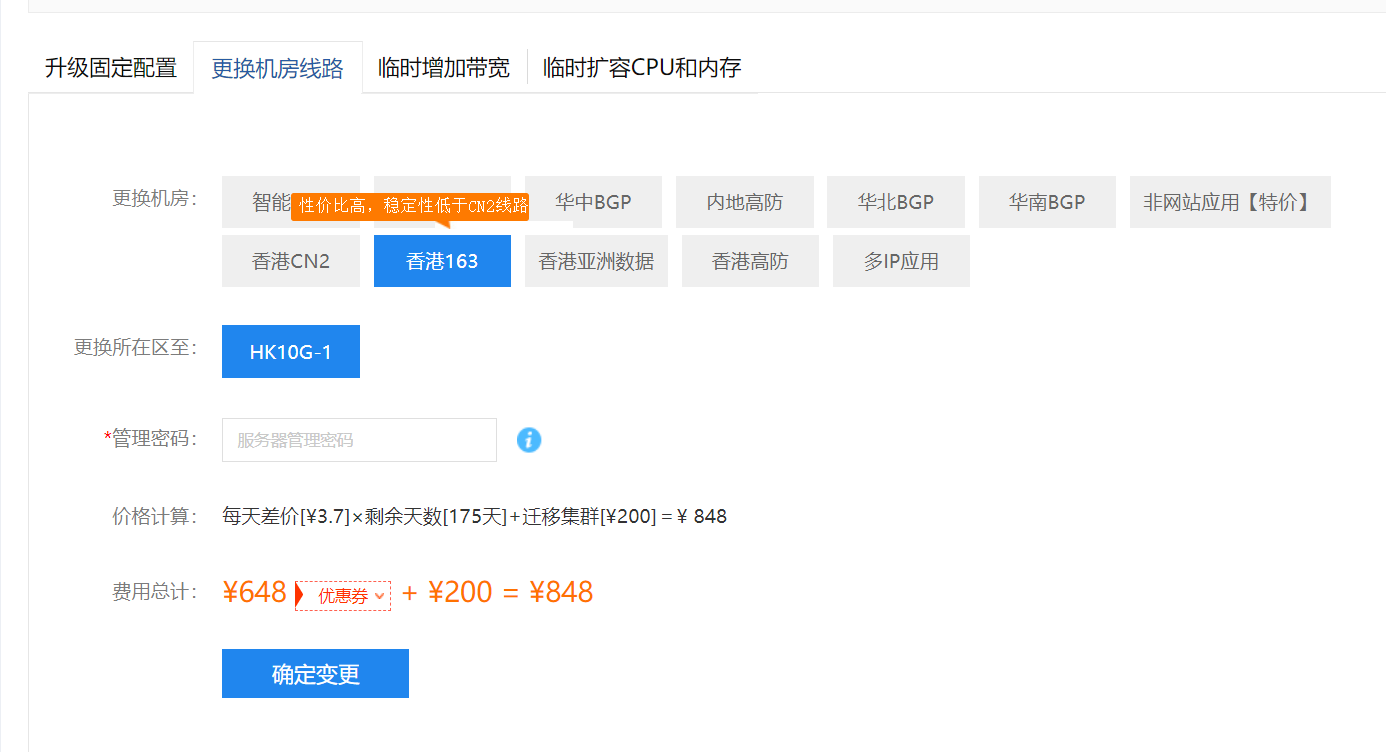1386x752 pixels.
Task: Open the 临时扩容CPU和内存 tab
Action: coord(642,68)
